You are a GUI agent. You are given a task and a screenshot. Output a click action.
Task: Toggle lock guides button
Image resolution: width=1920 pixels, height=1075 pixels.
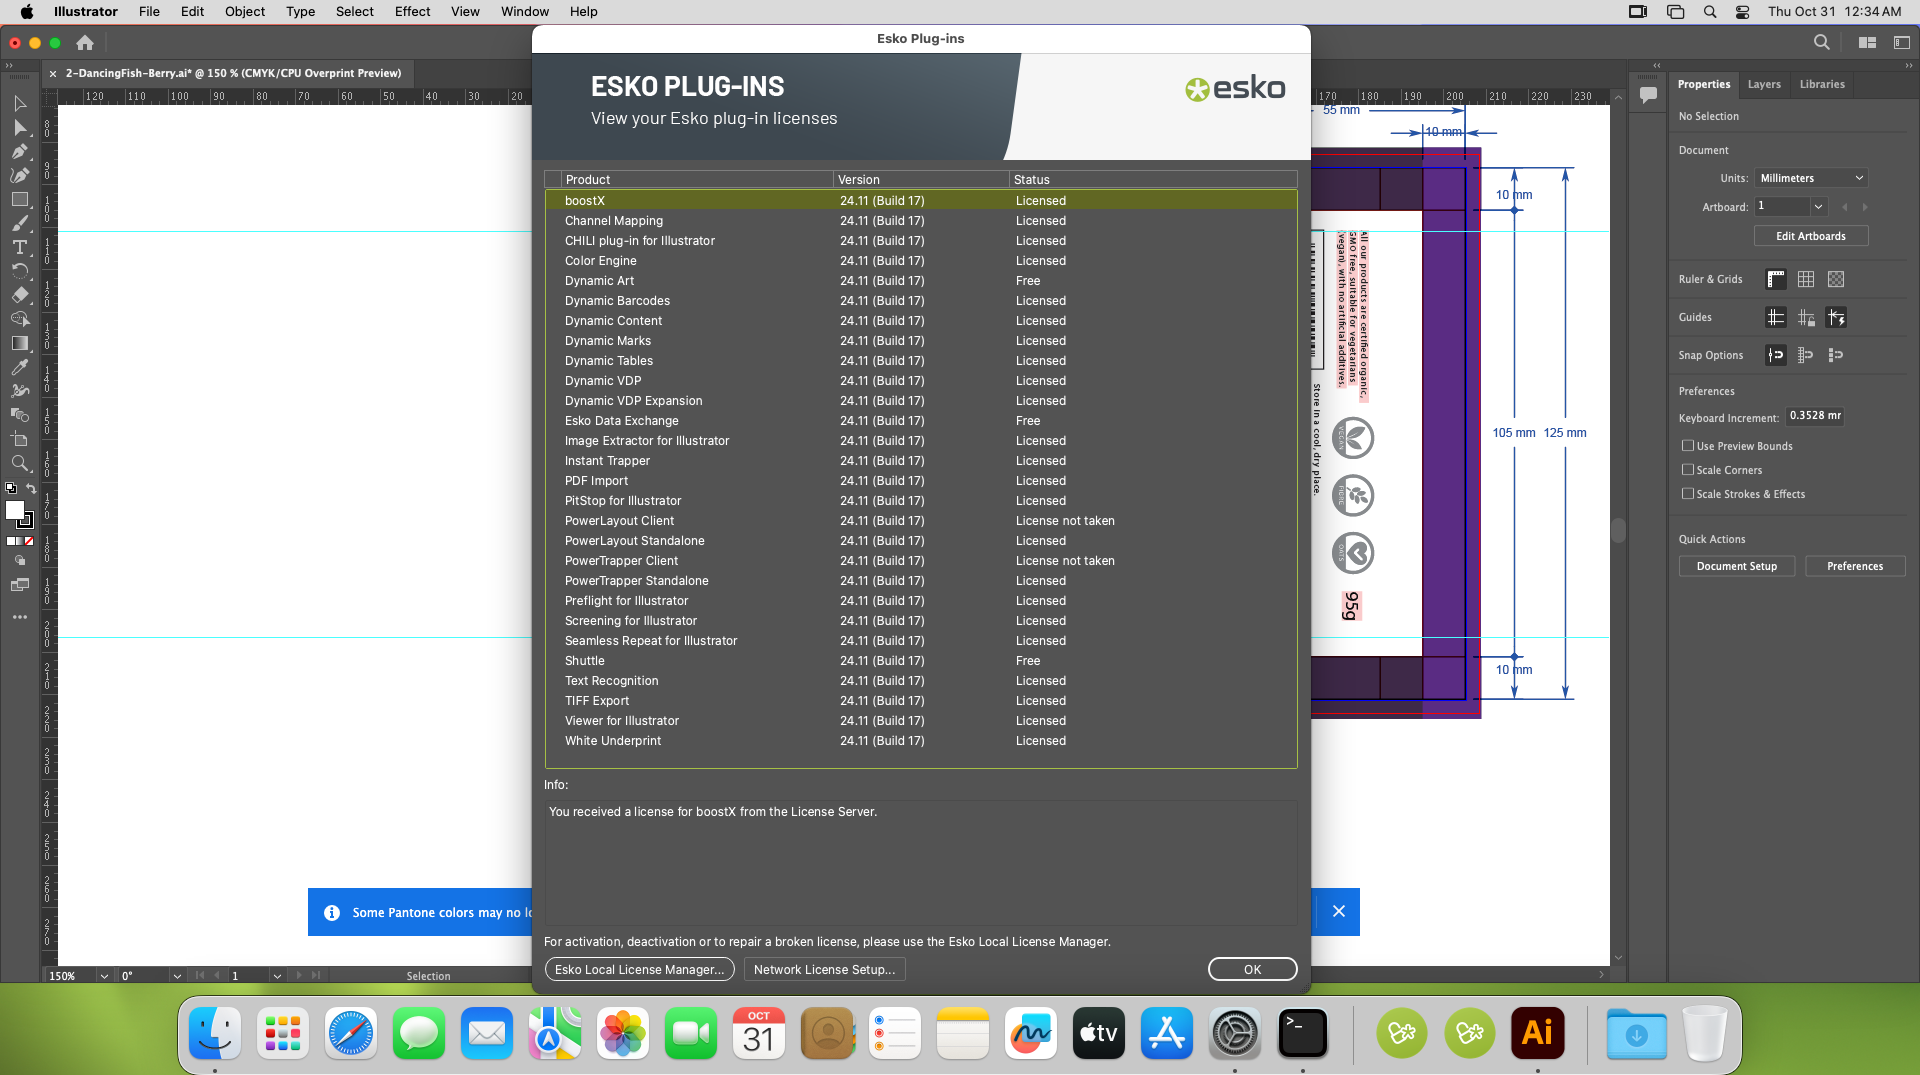click(x=1806, y=318)
